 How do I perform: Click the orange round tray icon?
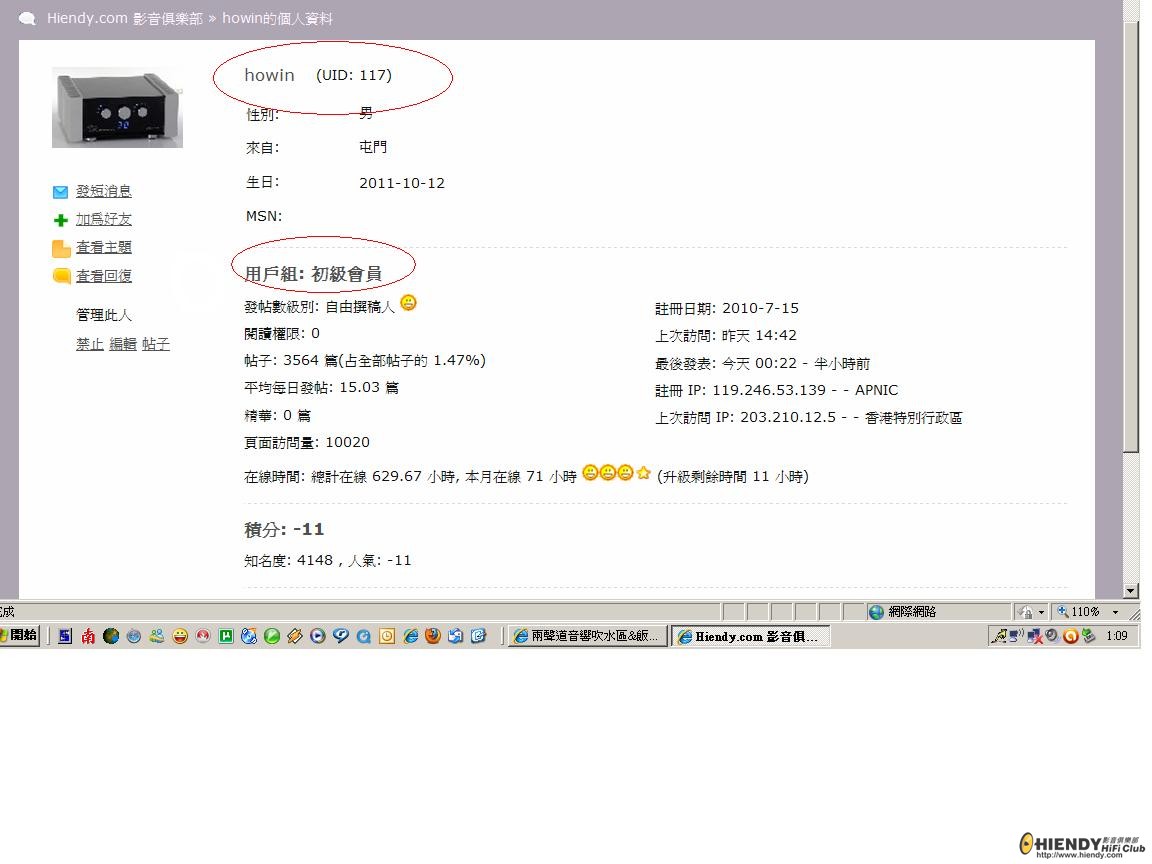1071,636
